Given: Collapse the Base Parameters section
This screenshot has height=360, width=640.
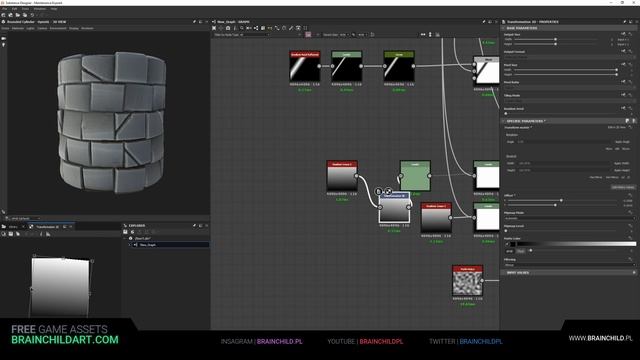Looking at the screenshot, I should (x=502, y=28).
